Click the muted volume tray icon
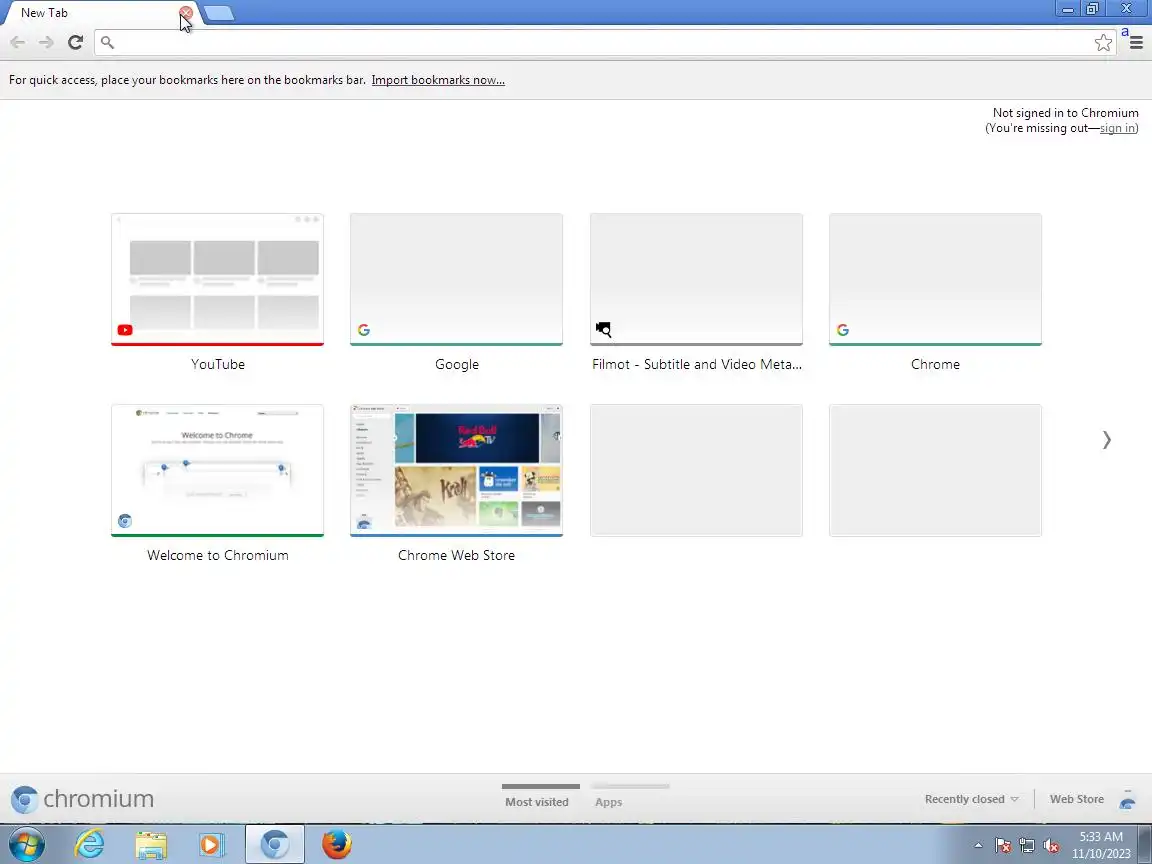1152x864 pixels. [1051, 846]
